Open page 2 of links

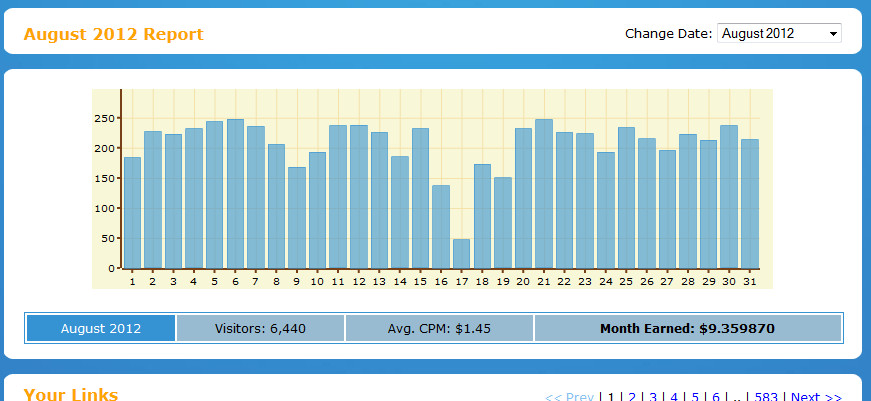point(632,397)
